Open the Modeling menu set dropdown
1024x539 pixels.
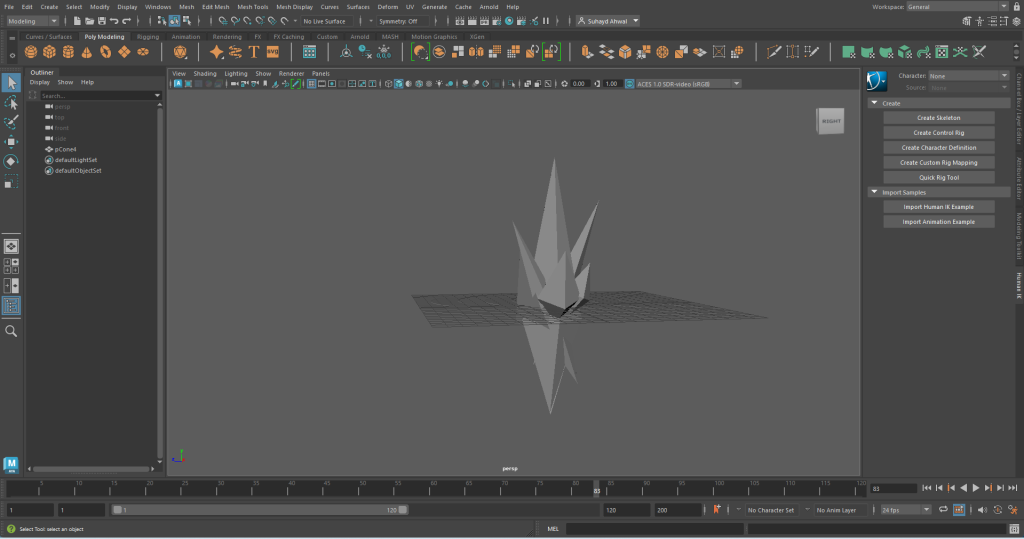tap(33, 20)
